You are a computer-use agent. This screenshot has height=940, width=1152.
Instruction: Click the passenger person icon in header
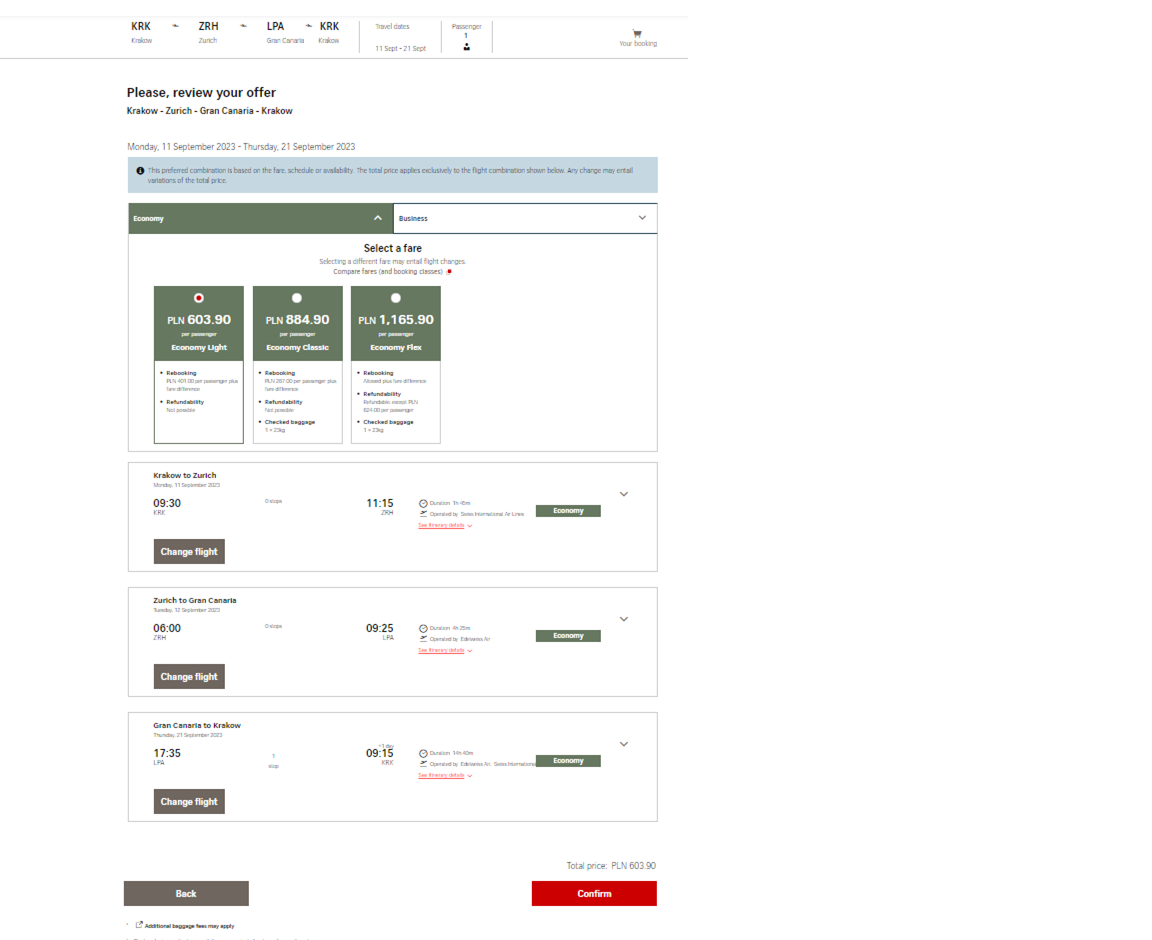click(x=467, y=47)
